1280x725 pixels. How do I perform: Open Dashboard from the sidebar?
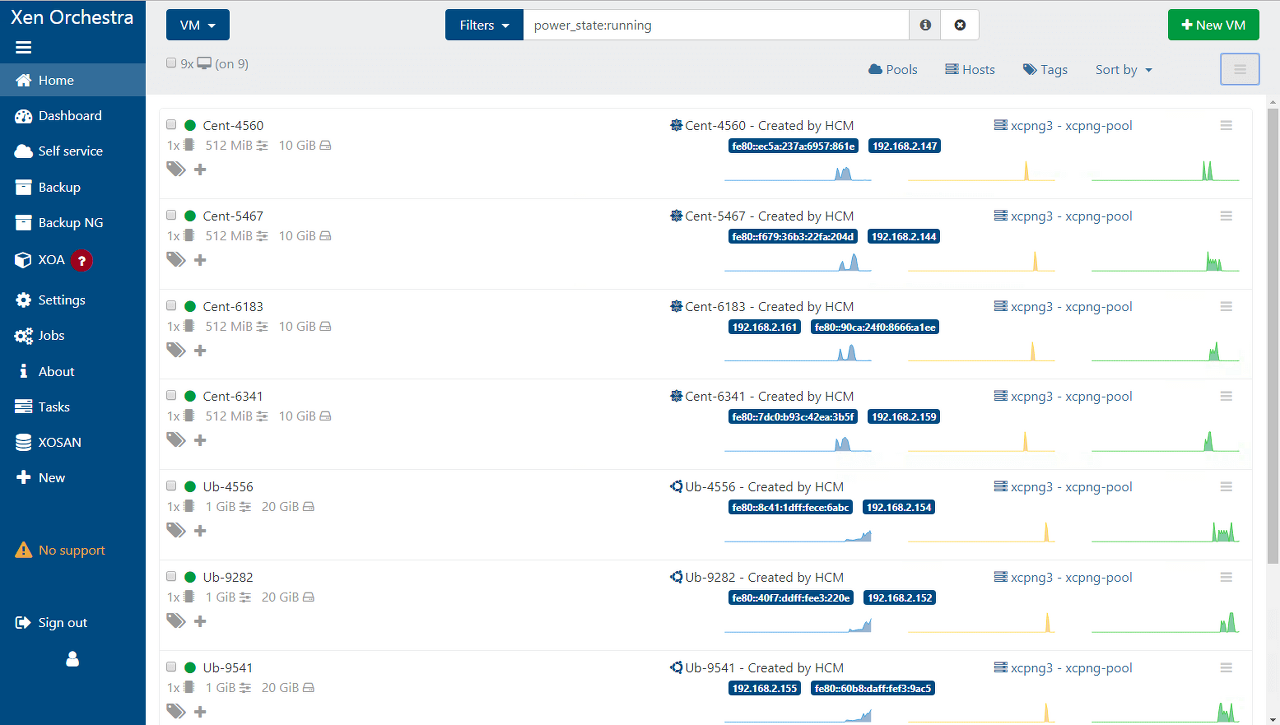pos(73,116)
